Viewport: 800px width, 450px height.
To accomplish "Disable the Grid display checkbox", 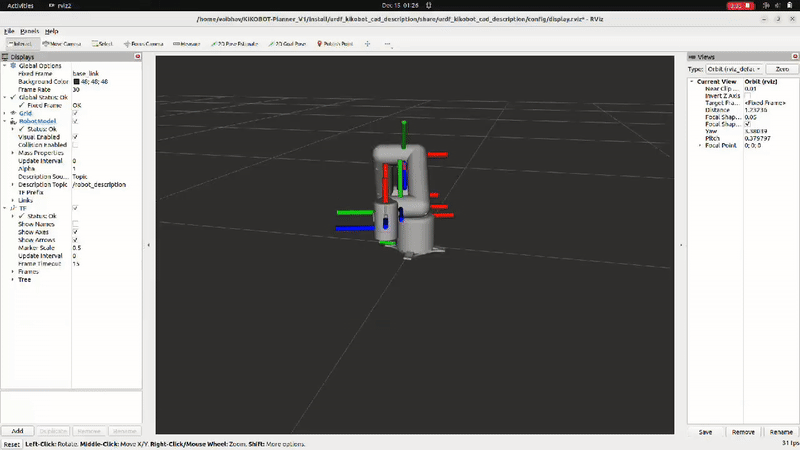I will point(76,113).
